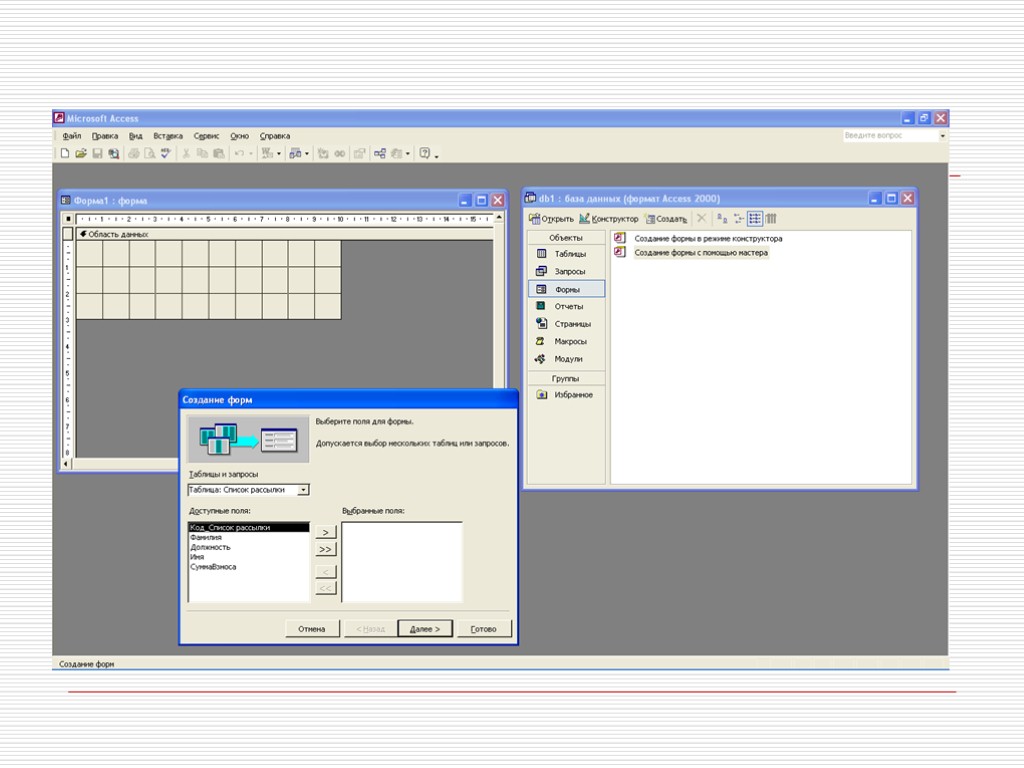Select 'Создание формы с помощью мастера' entry
The image size is (1024, 768).
point(692,253)
